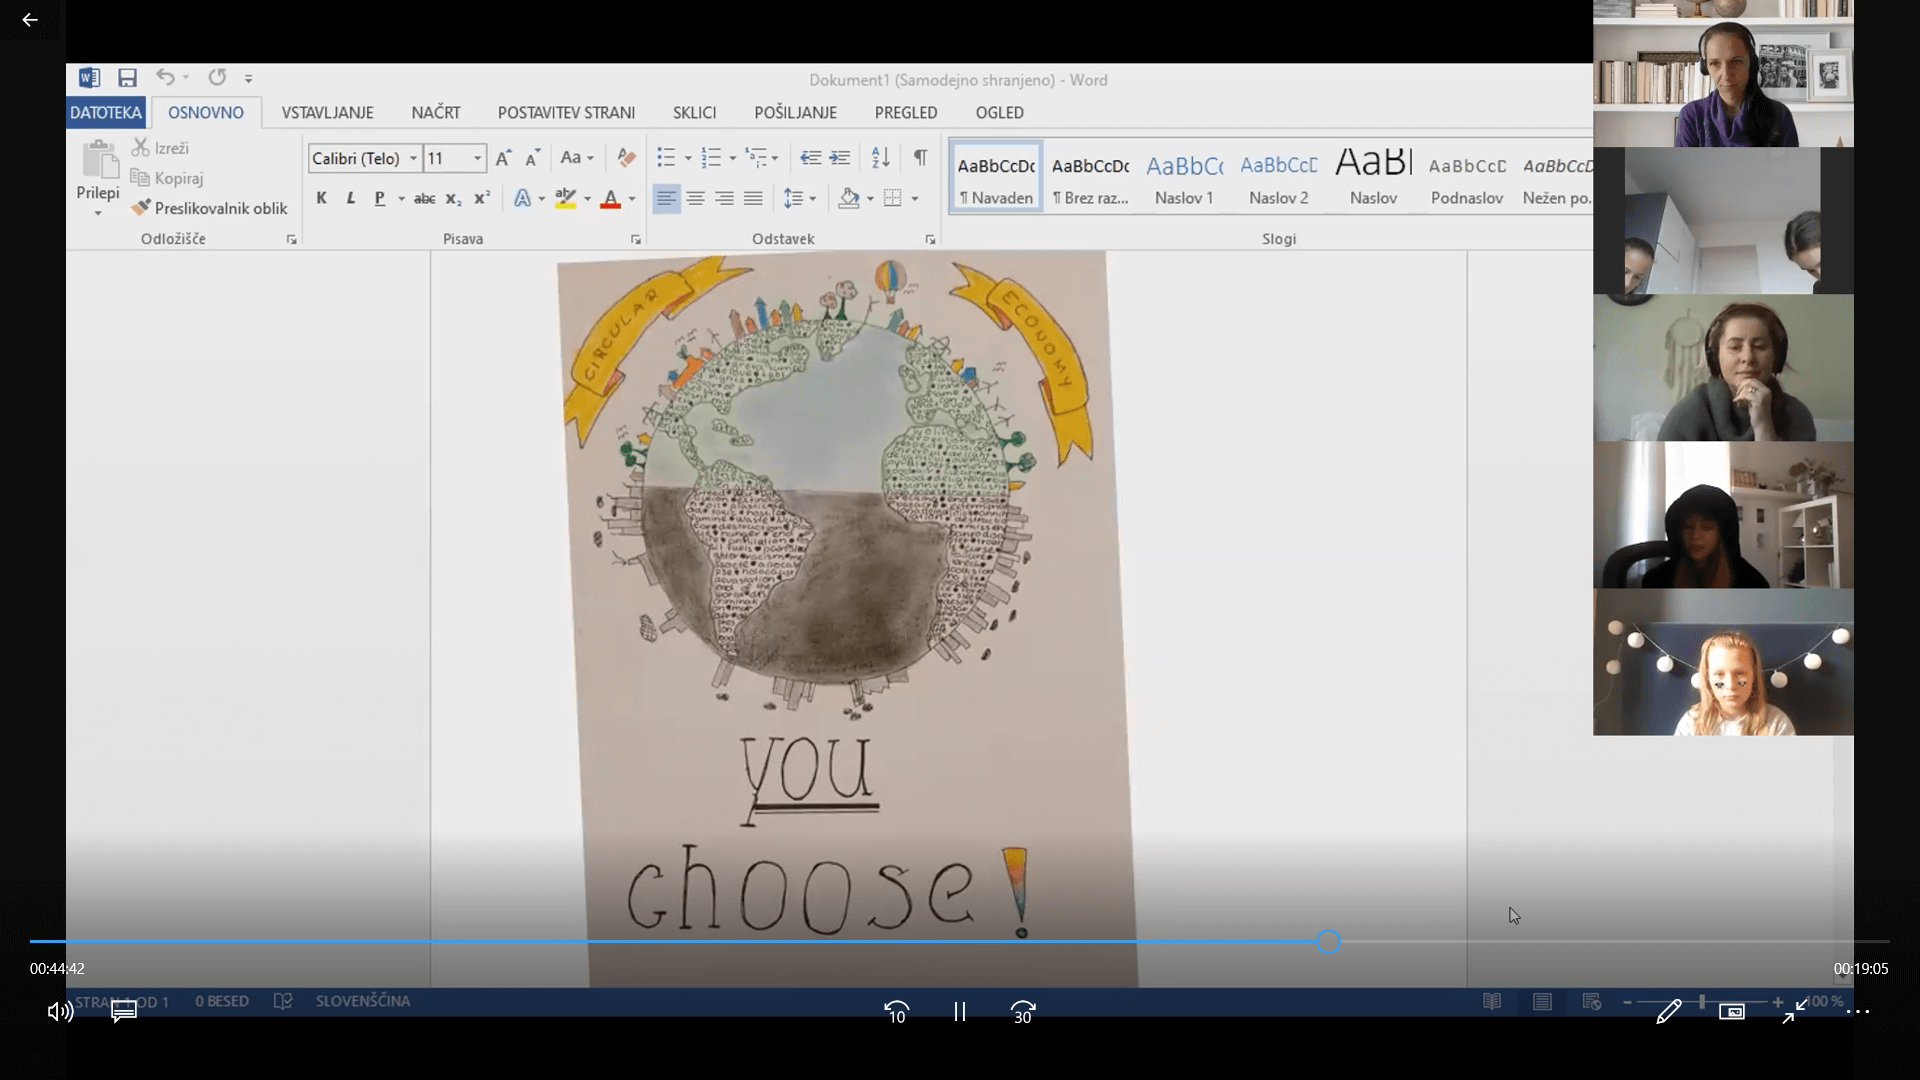Open the DATOTEKA tab
This screenshot has width=1920, height=1080.
point(106,112)
